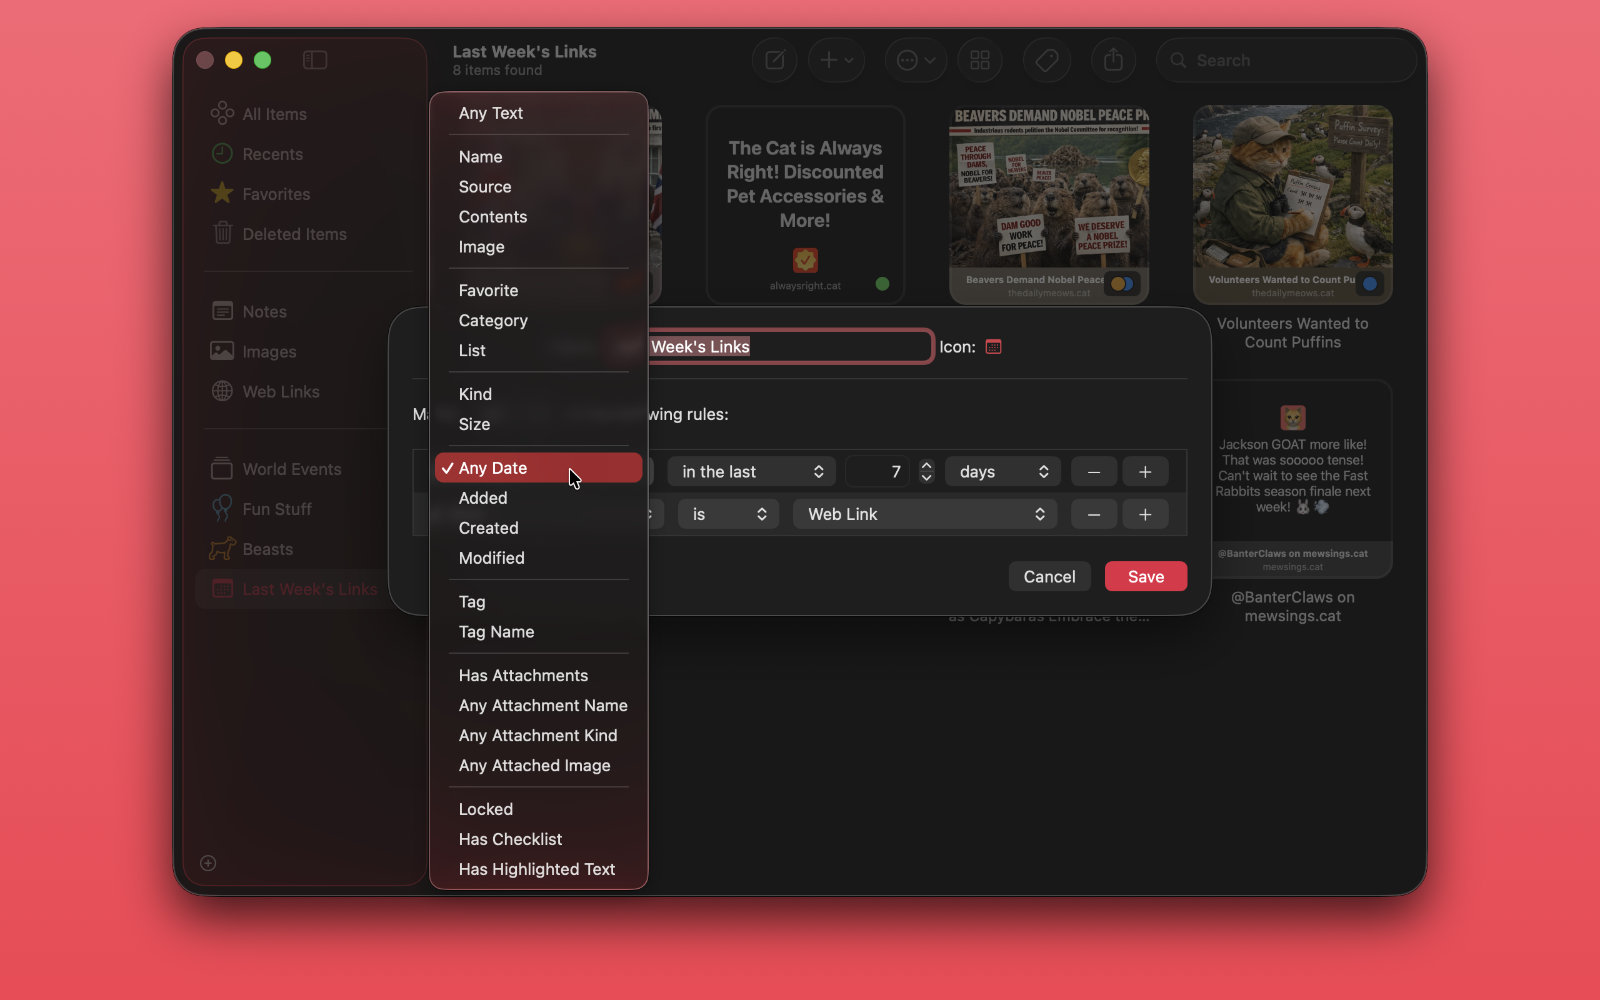The height and width of the screenshot is (1000, 1600).
Task: Open the Share icon in the toolbar
Action: click(x=1113, y=60)
